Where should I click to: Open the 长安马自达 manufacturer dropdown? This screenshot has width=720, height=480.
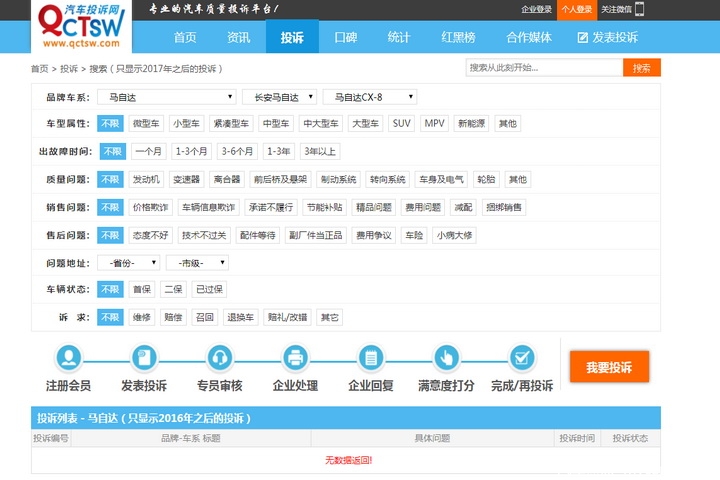click(280, 97)
